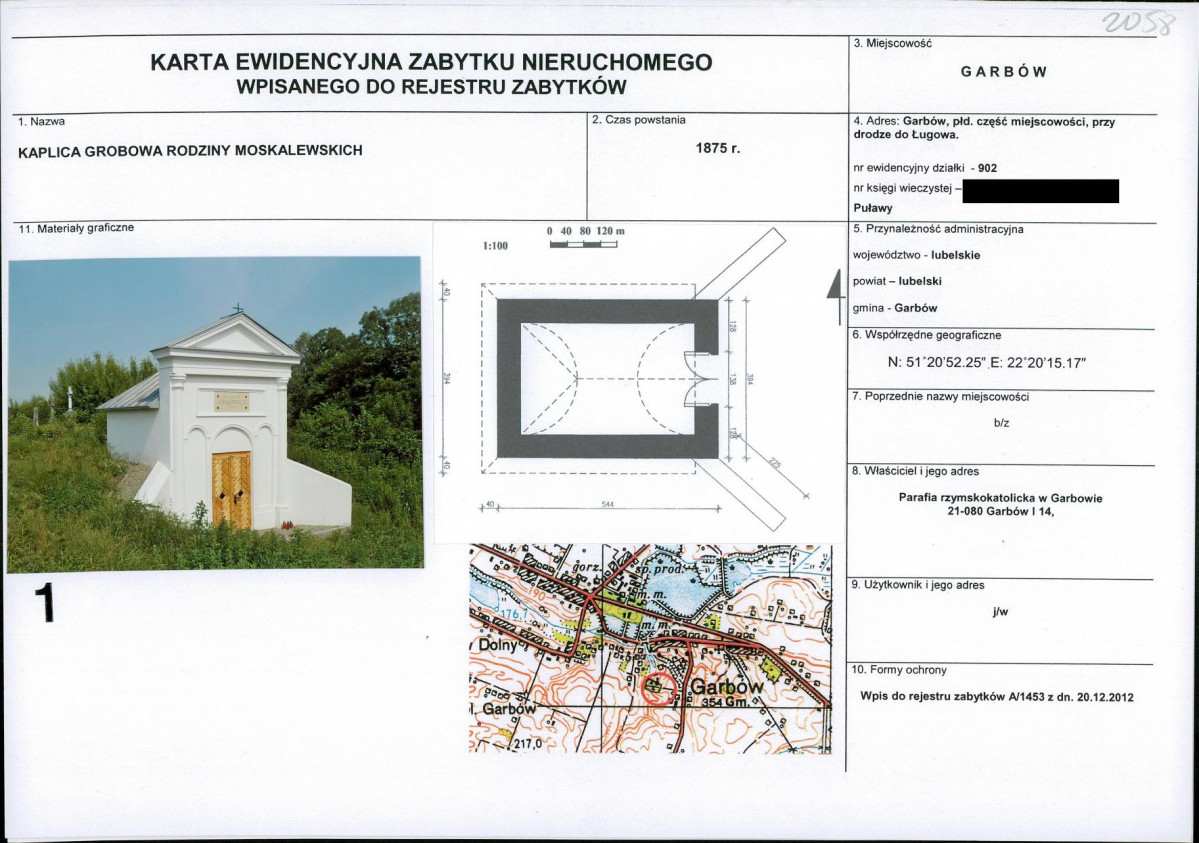
Task: Click the name KAPLICA GROBOWA RODZINY MOSKALEWSKICH
Action: pos(191,151)
